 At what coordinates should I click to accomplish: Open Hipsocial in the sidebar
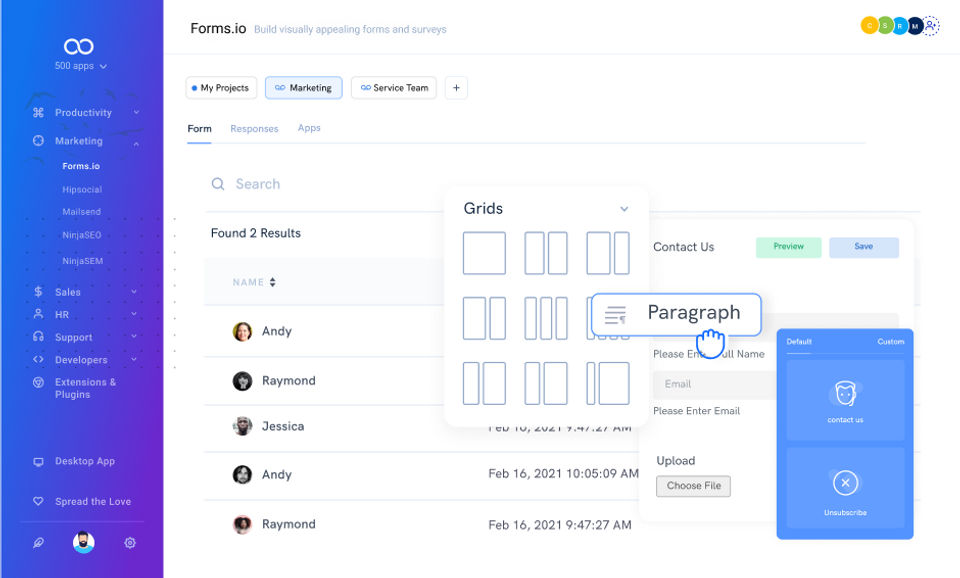pos(82,189)
